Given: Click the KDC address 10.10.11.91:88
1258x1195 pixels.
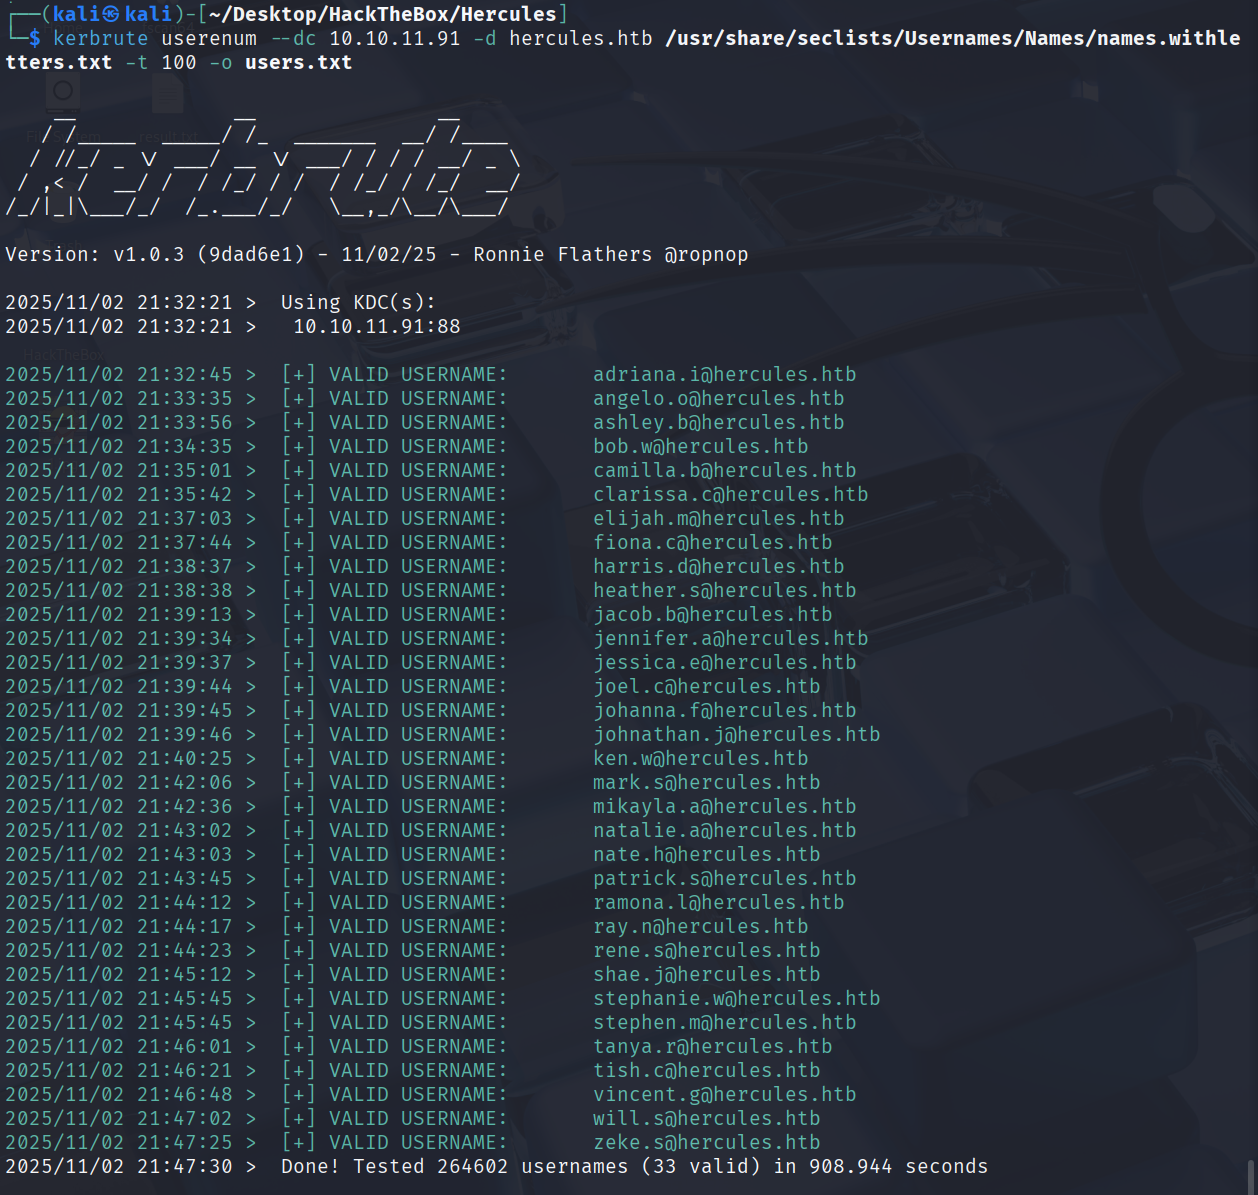Looking at the screenshot, I should pyautogui.click(x=376, y=327).
